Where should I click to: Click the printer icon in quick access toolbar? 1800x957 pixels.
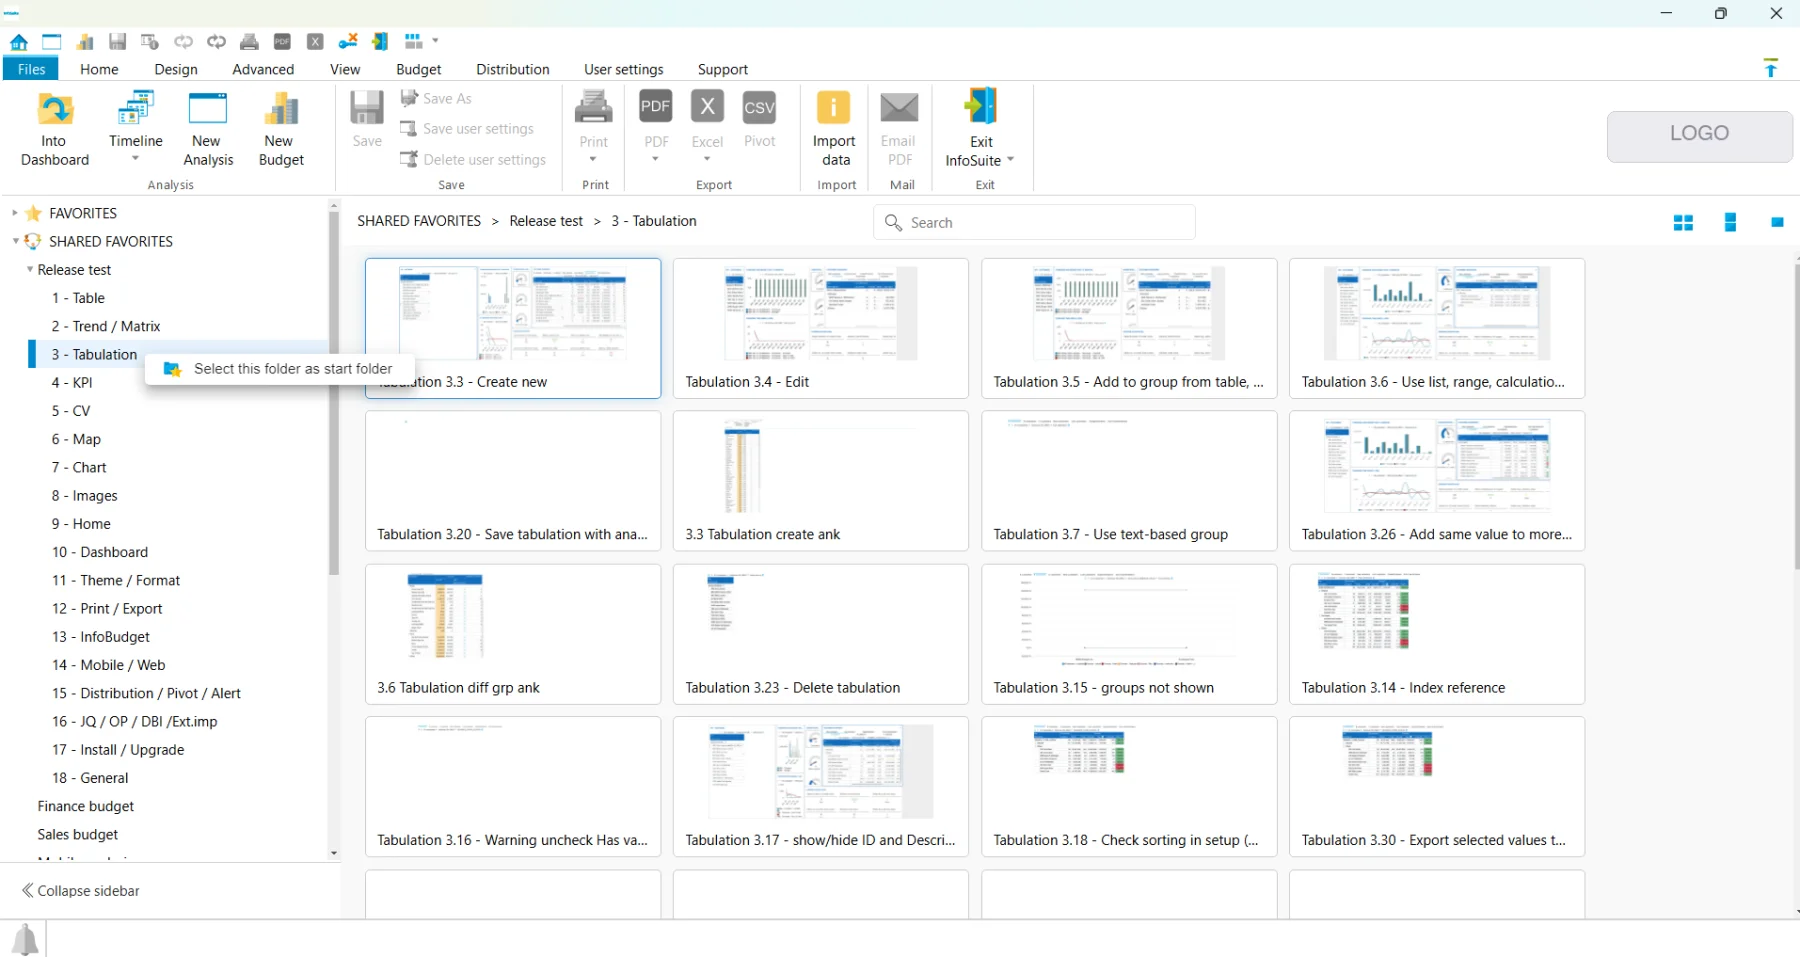250,42
